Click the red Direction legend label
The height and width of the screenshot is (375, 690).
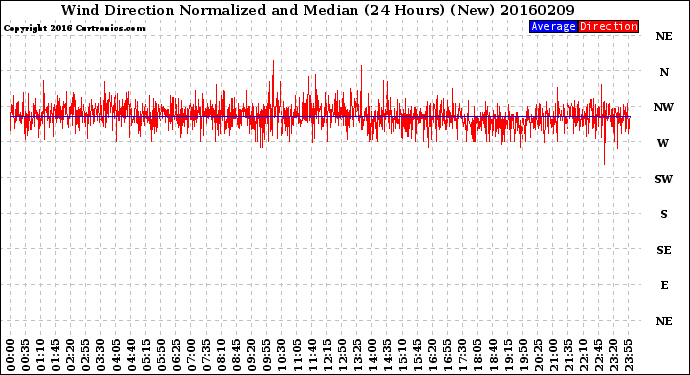tap(608, 26)
